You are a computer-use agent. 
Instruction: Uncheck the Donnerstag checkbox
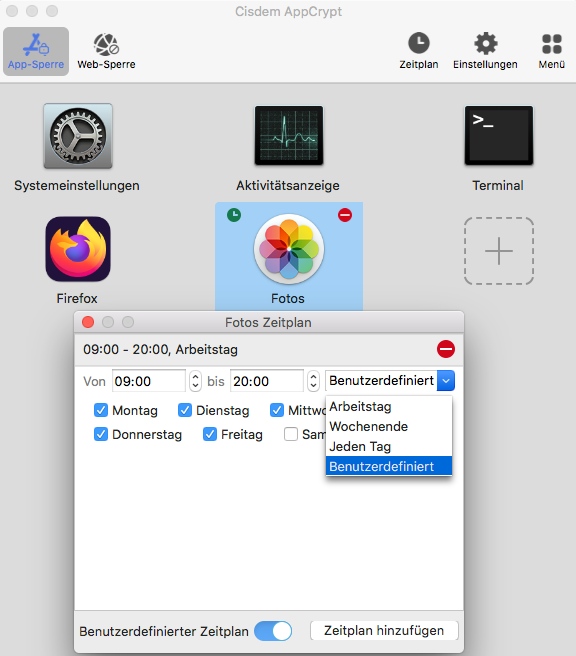101,434
